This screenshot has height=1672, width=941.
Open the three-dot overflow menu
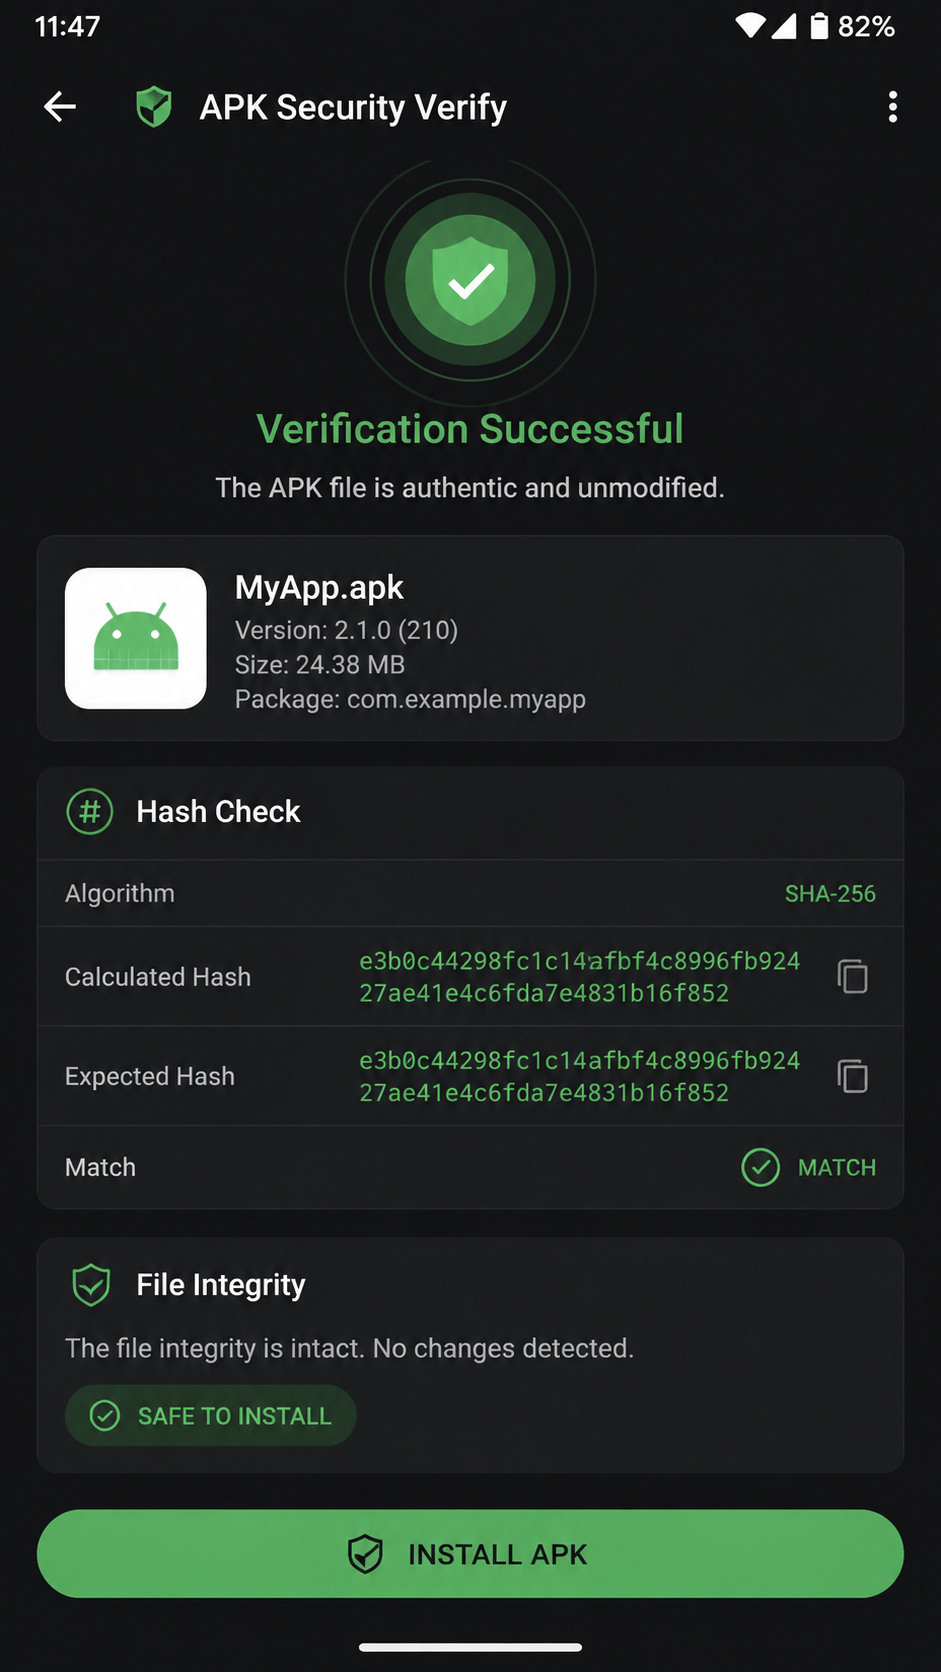[x=892, y=107]
